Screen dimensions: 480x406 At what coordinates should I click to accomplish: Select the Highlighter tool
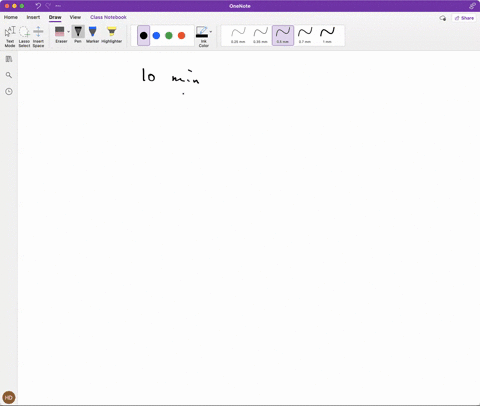(x=112, y=34)
